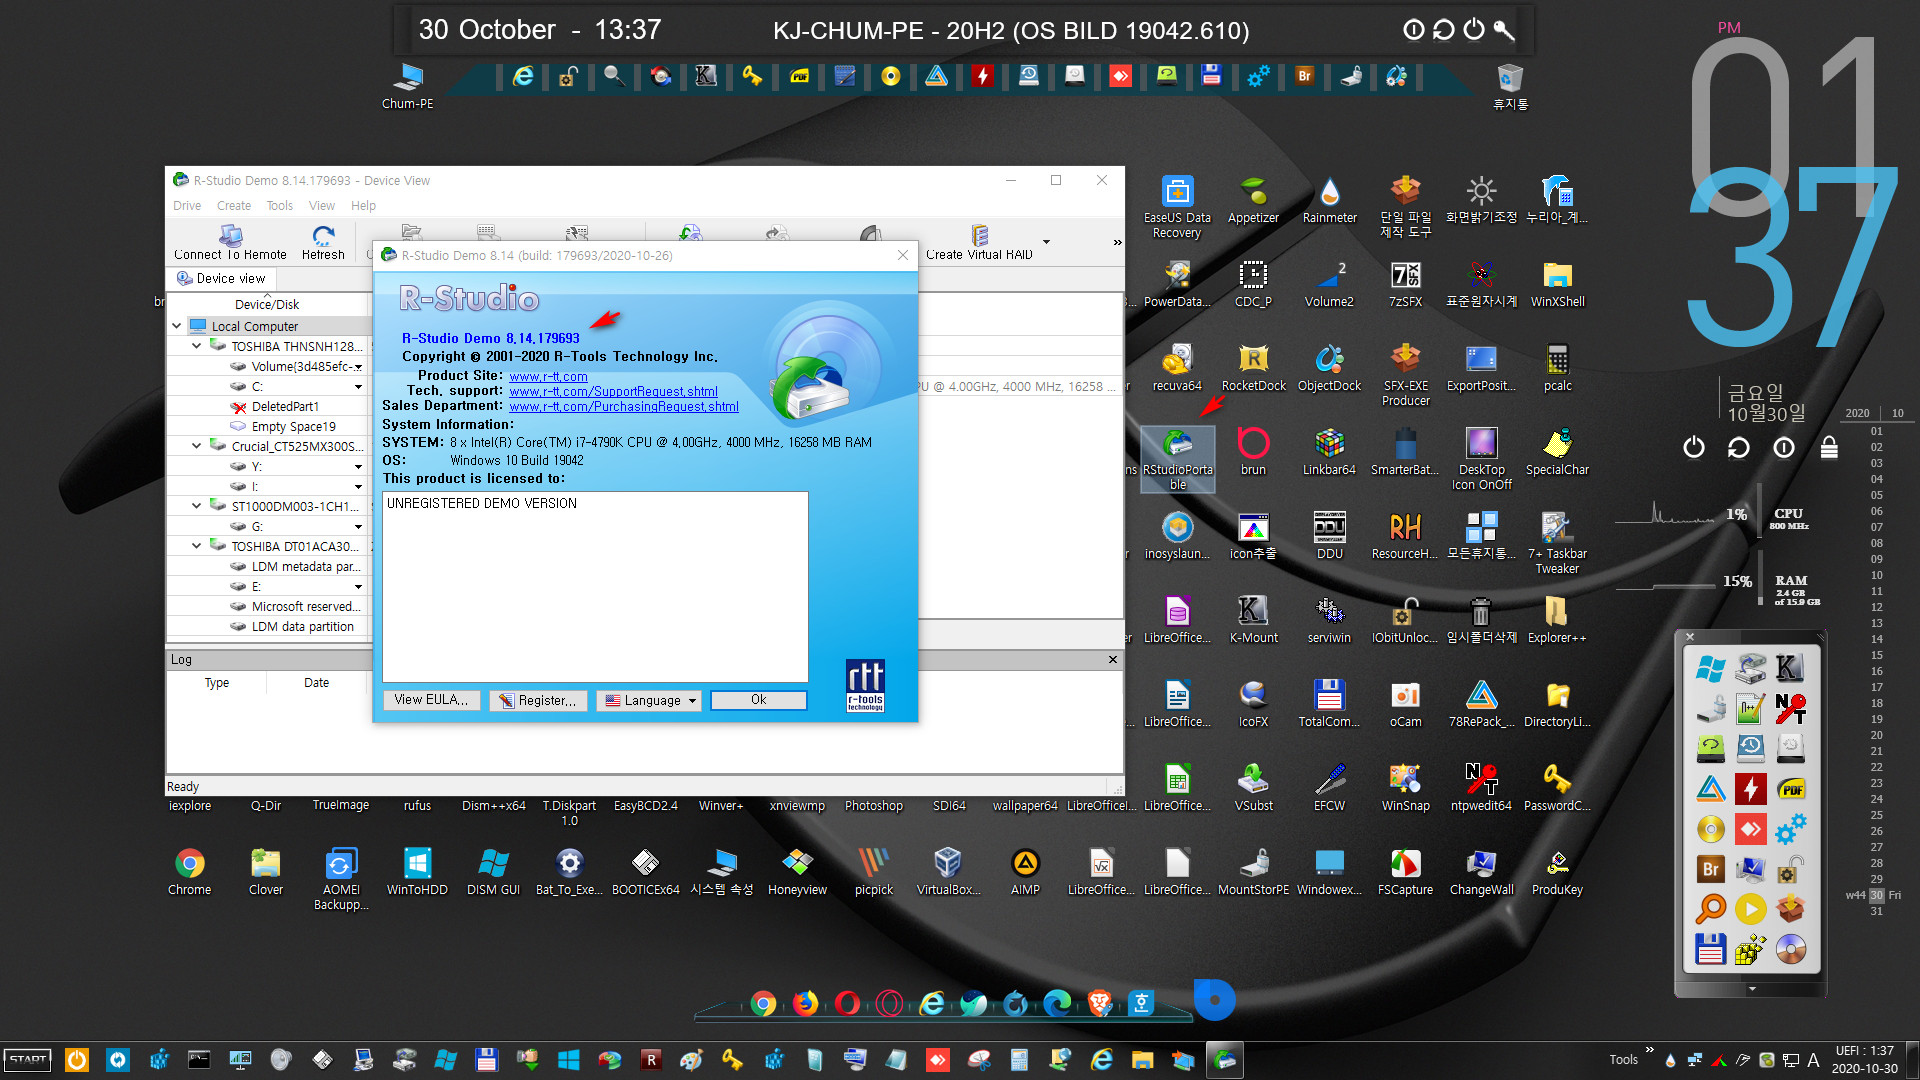Open TotalCommander desktop icon
The width and height of the screenshot is (1920, 1080).
[1329, 704]
